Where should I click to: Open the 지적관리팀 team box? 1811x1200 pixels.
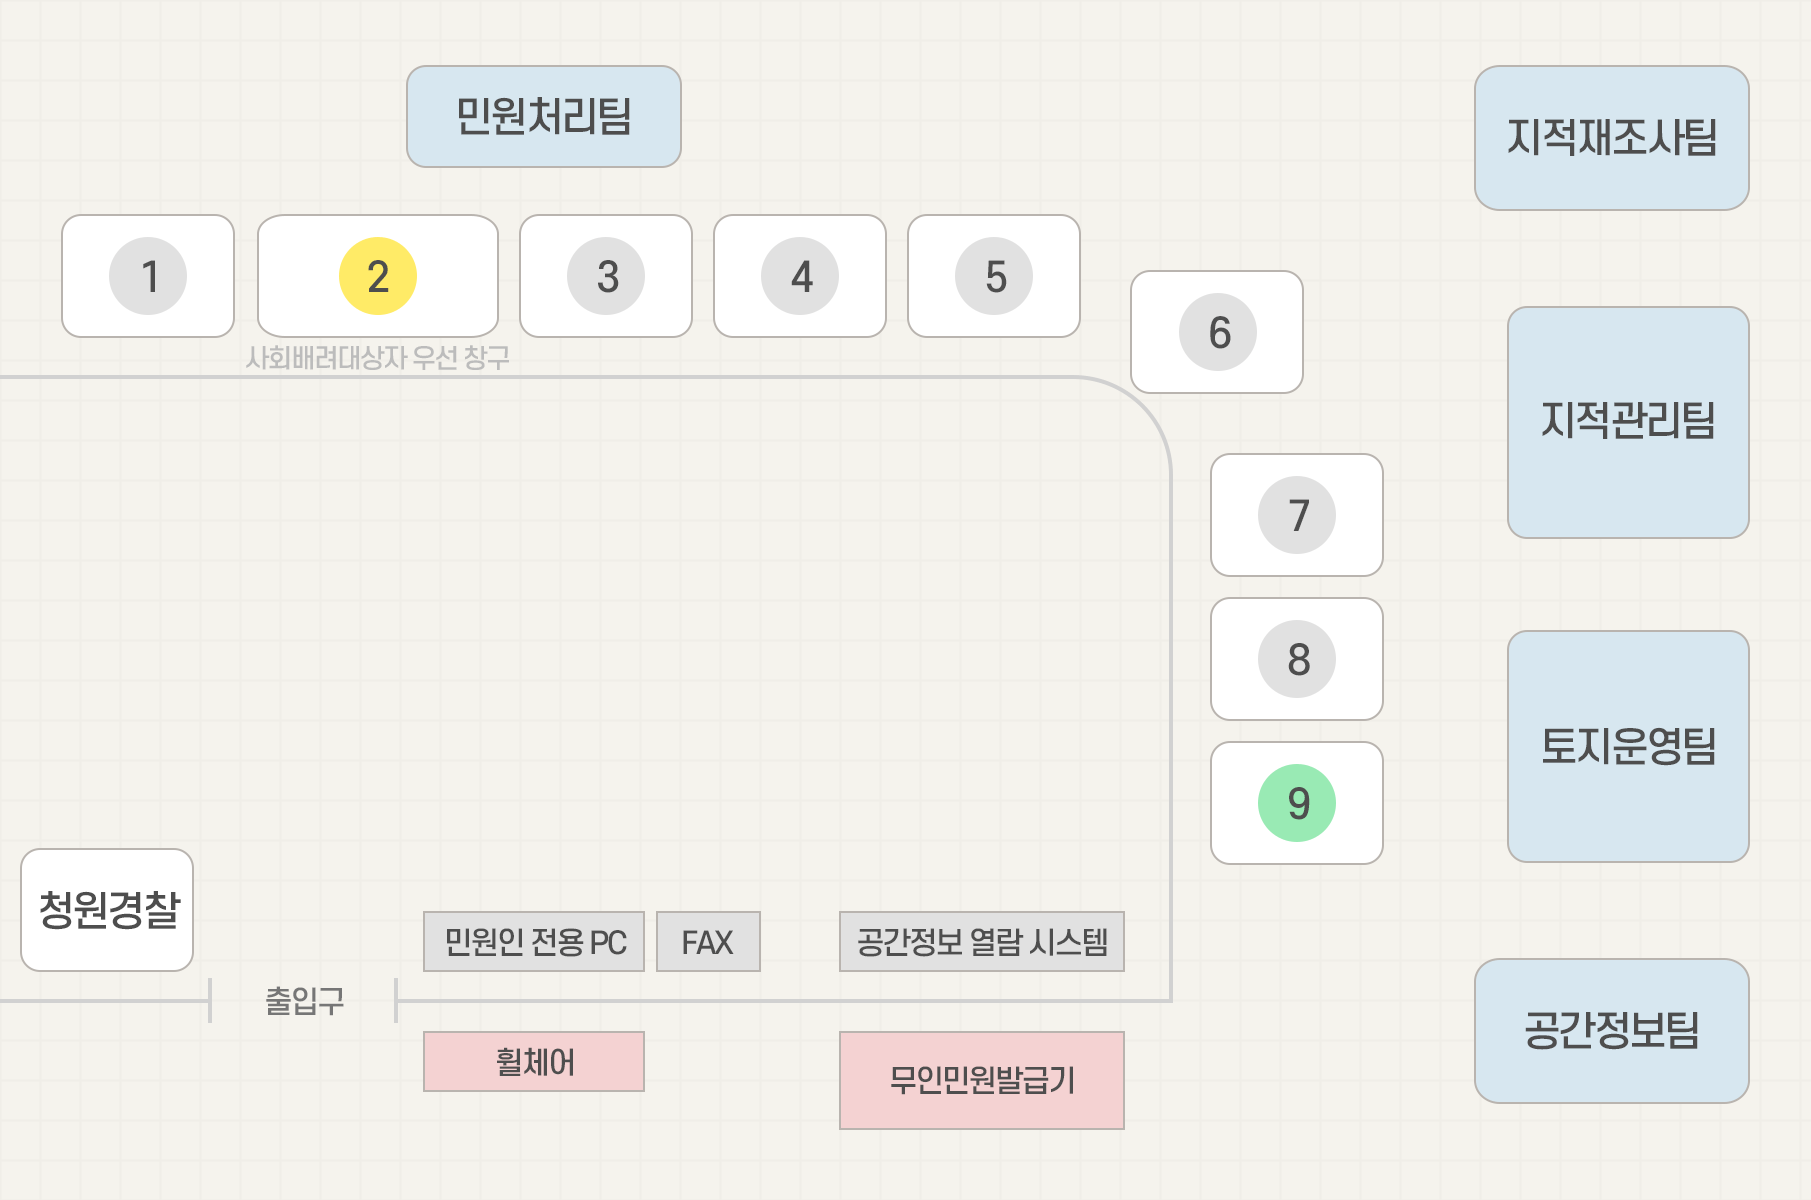point(1628,422)
